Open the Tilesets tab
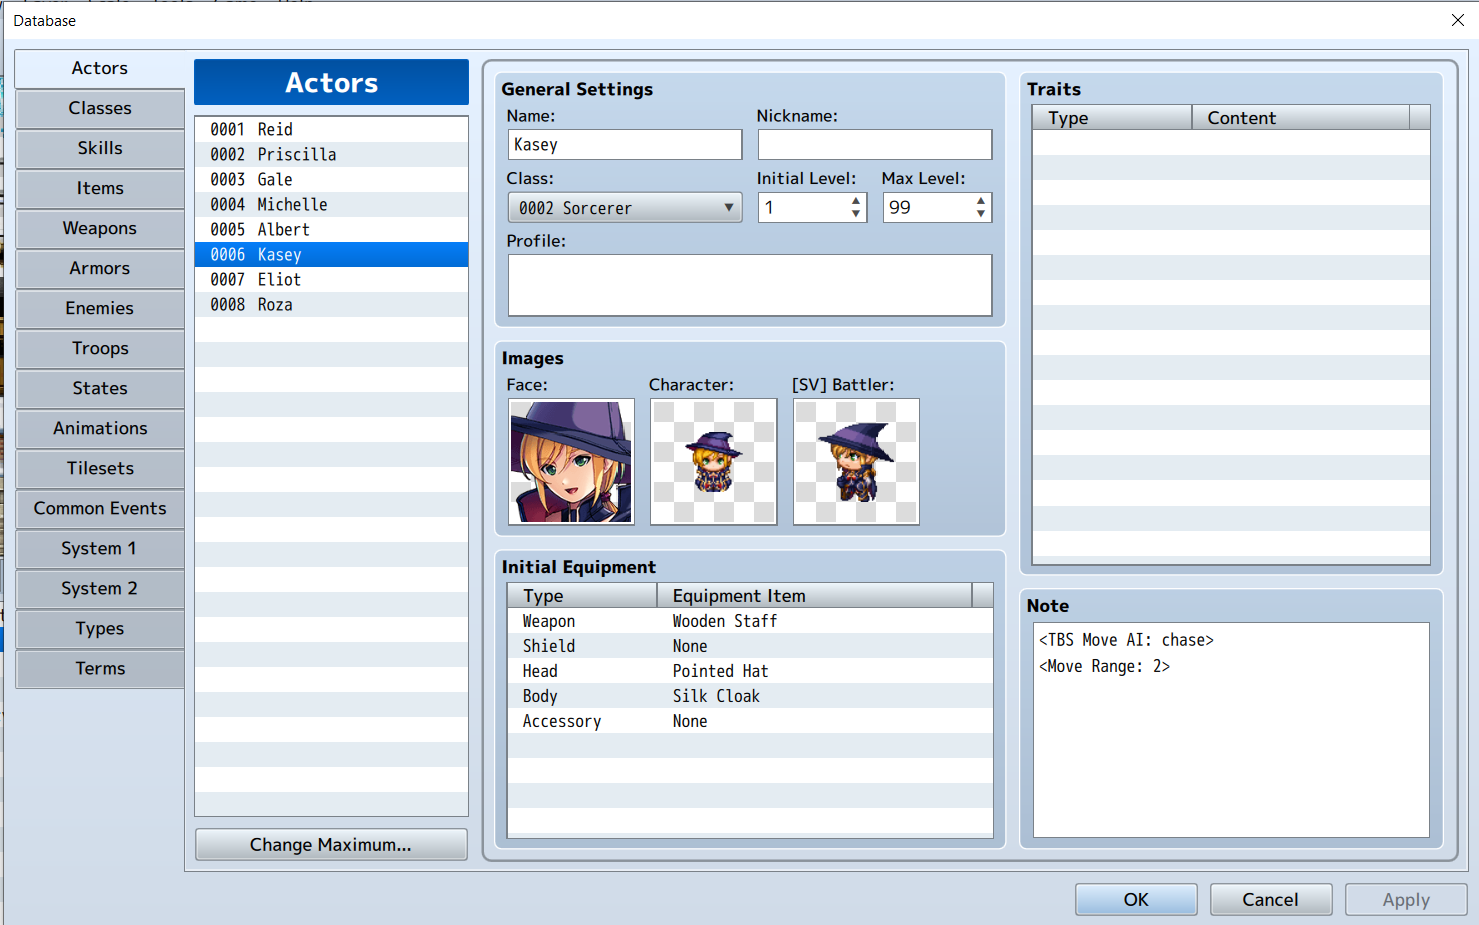Screen dimensions: 1479x925 click(x=100, y=468)
